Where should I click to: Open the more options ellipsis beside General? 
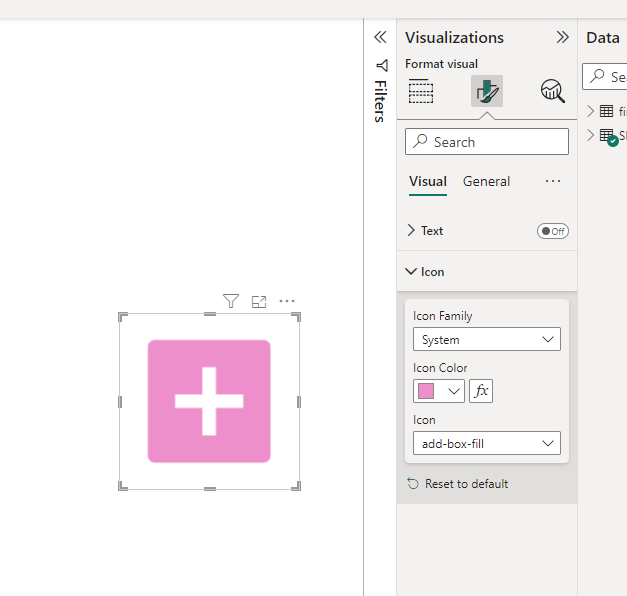(553, 181)
